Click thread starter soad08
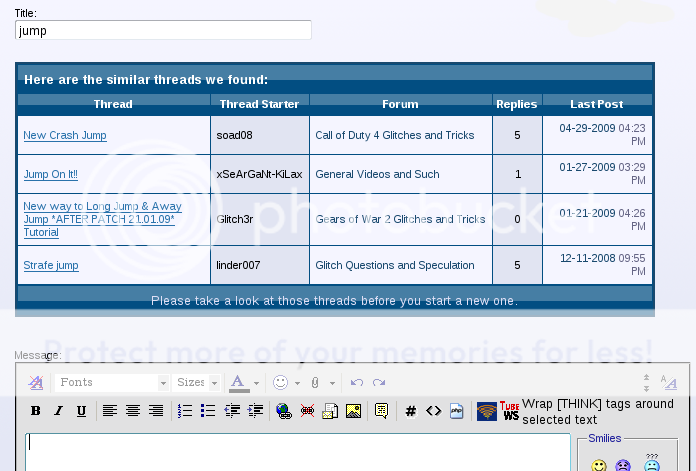This screenshot has width=696, height=471. (234, 135)
